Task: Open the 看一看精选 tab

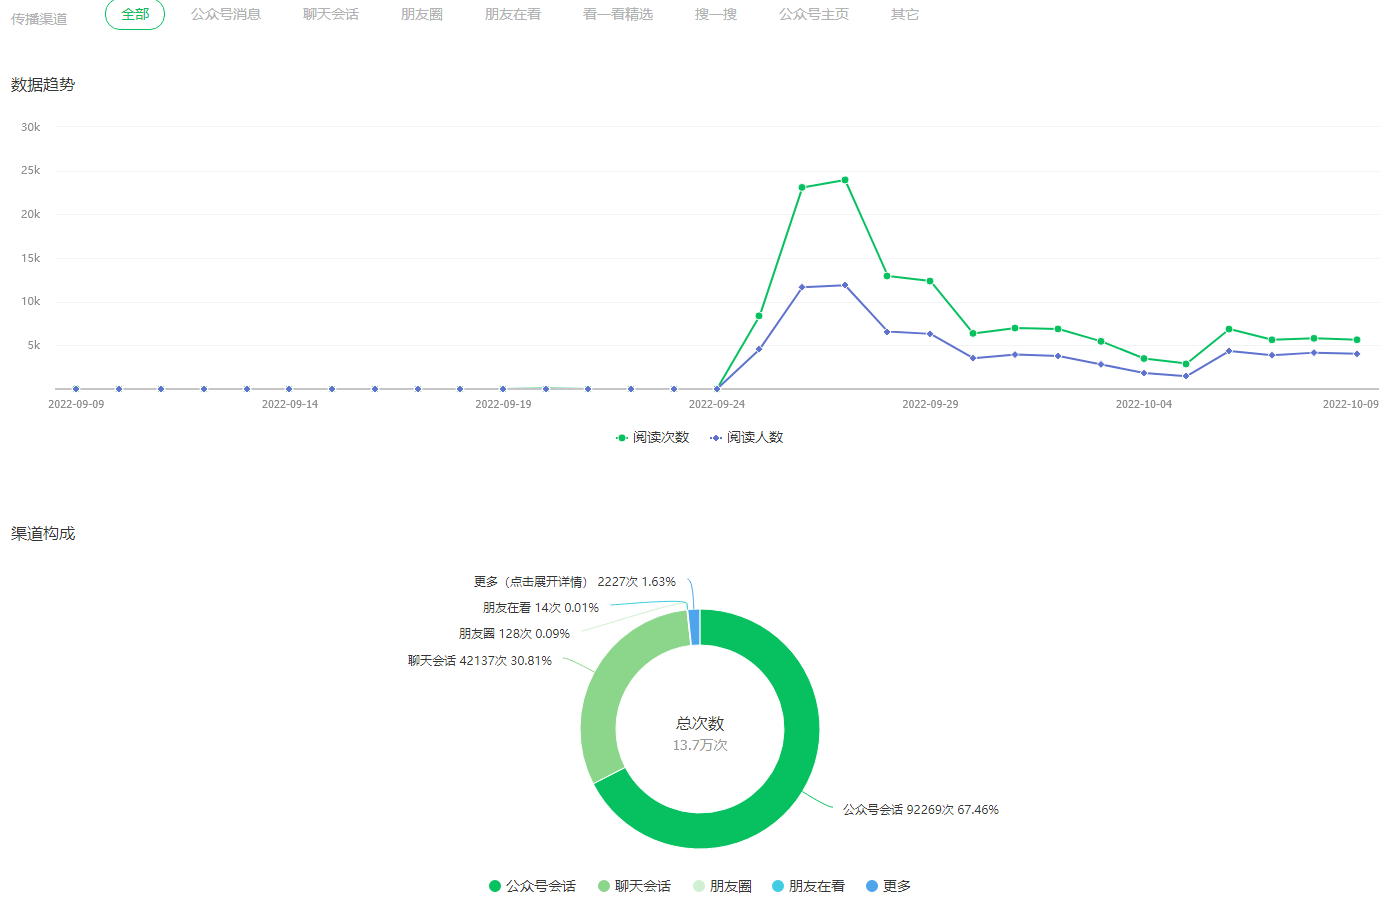Action: (x=618, y=14)
